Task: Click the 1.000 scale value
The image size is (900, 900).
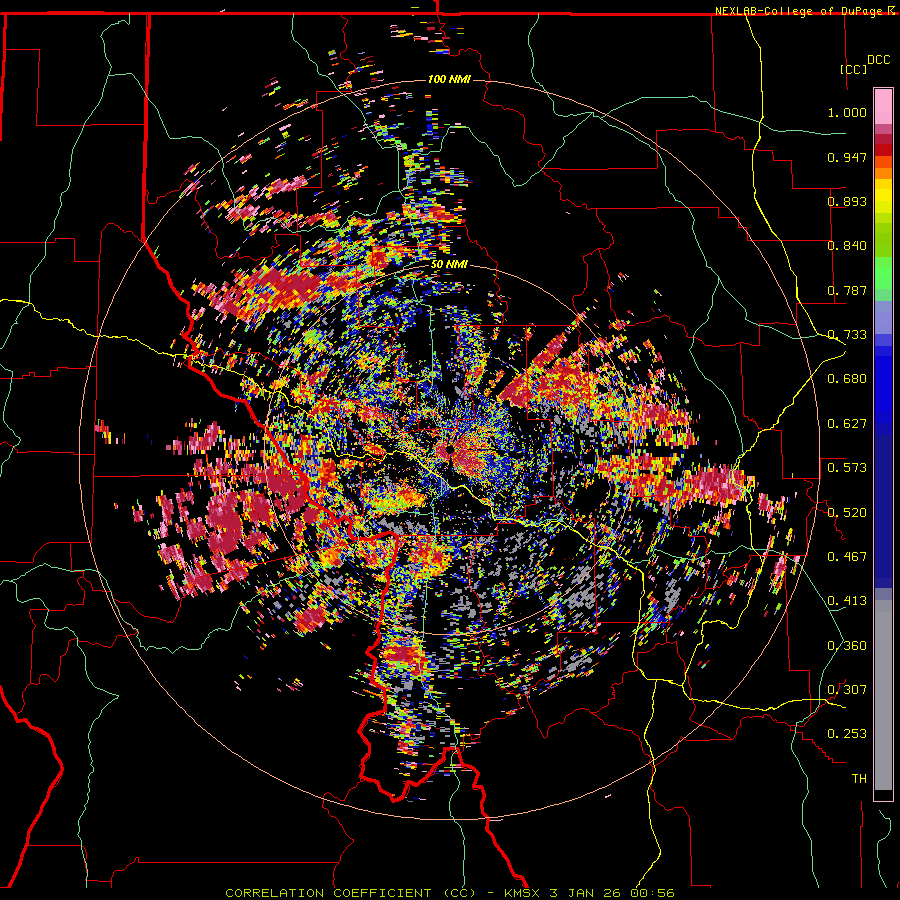Action: point(847,112)
